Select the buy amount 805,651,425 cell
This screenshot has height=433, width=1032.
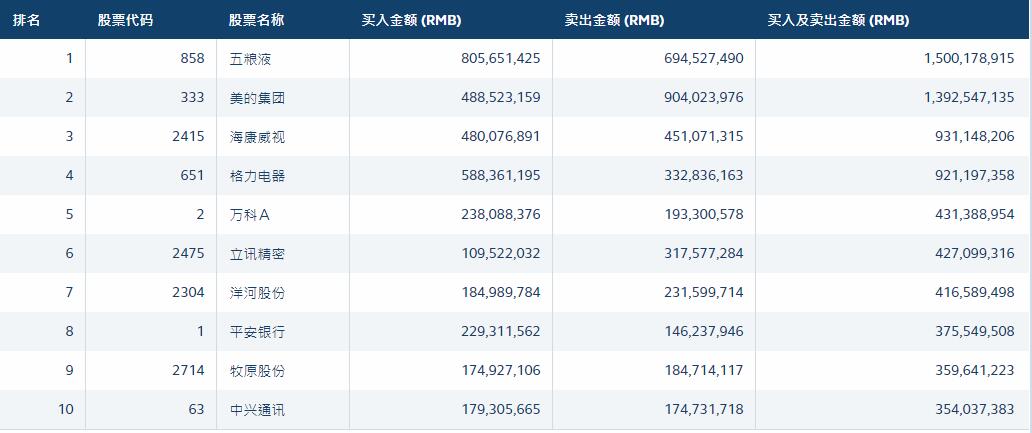pyautogui.click(x=487, y=59)
